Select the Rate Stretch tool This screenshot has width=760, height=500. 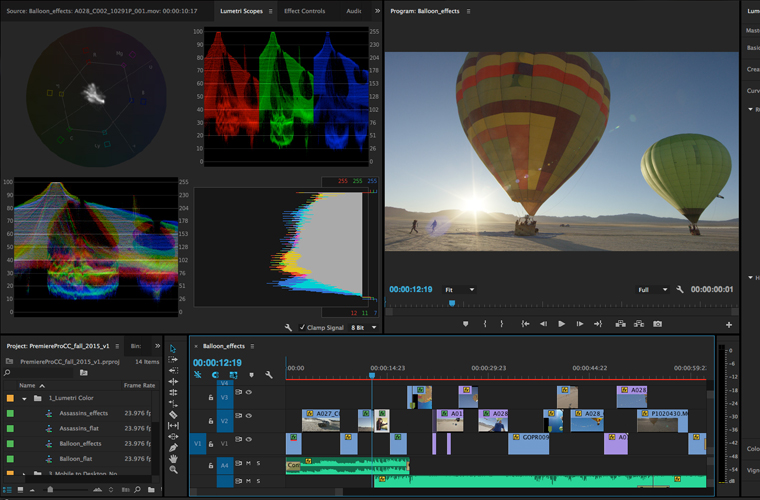[x=173, y=403]
